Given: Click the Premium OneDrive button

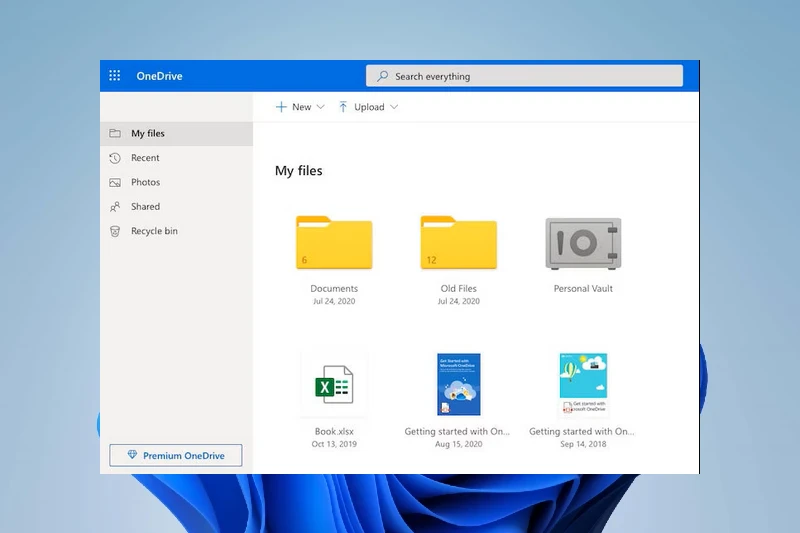Looking at the screenshot, I should [x=176, y=455].
